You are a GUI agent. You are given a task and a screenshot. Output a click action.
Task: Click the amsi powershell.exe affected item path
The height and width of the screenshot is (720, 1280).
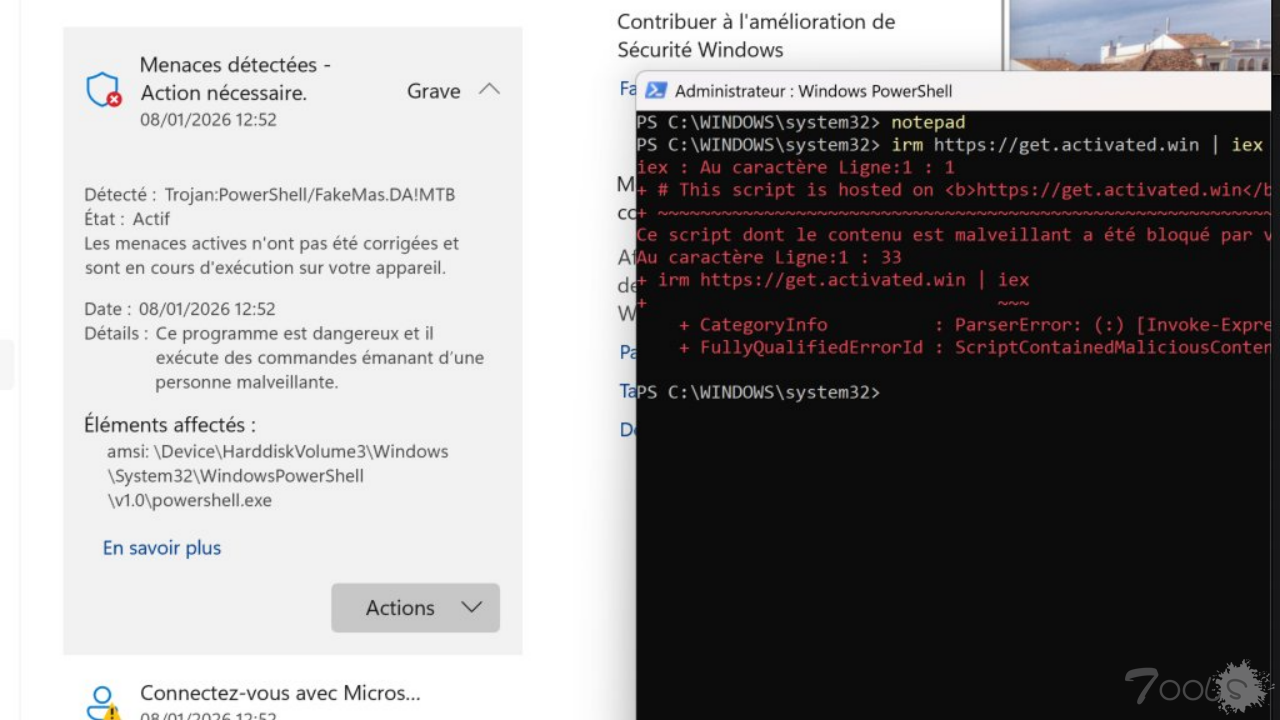point(277,476)
